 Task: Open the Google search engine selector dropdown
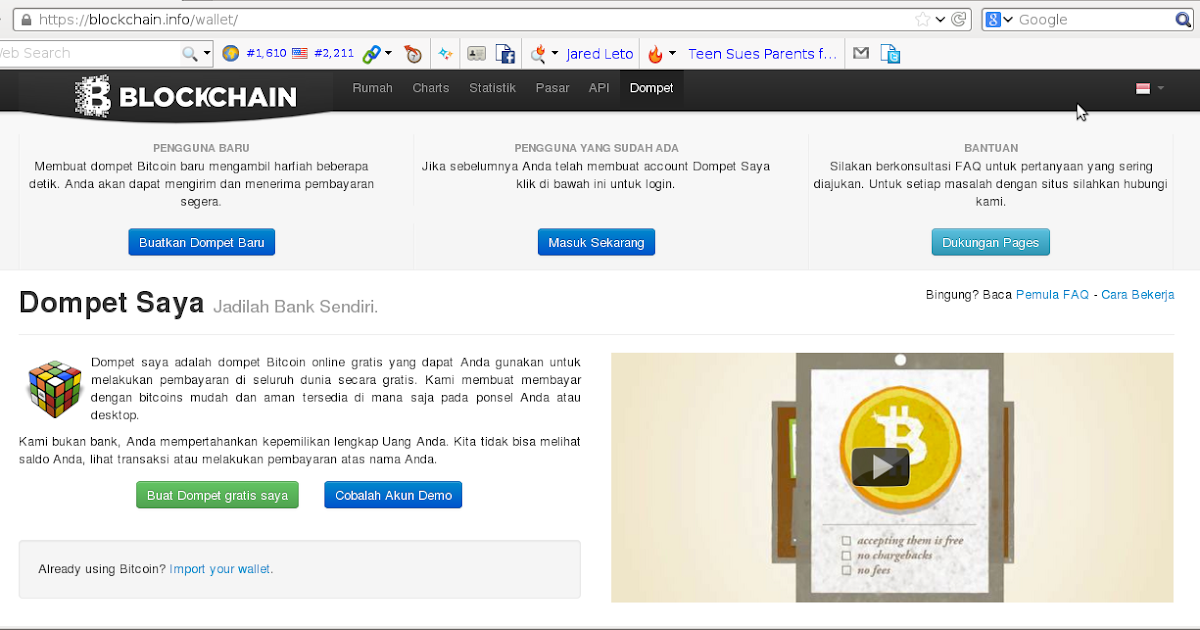(x=1008, y=19)
